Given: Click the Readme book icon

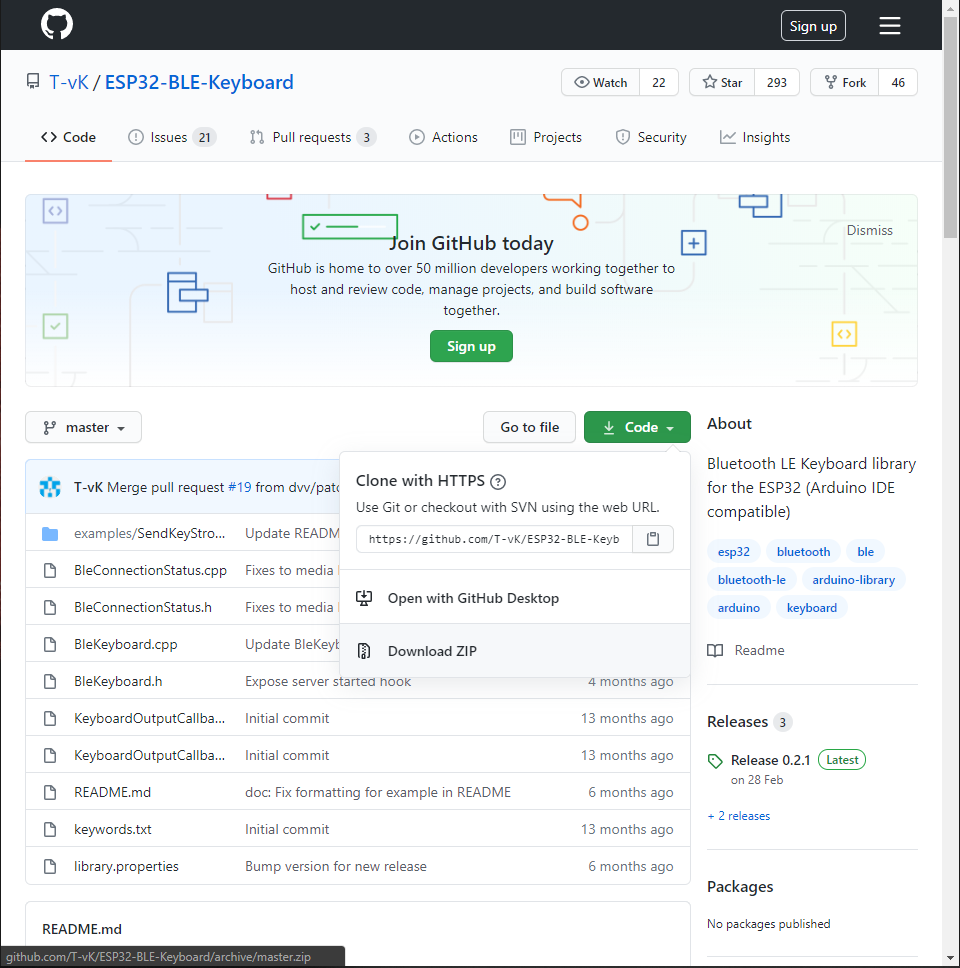Looking at the screenshot, I should [x=715, y=651].
